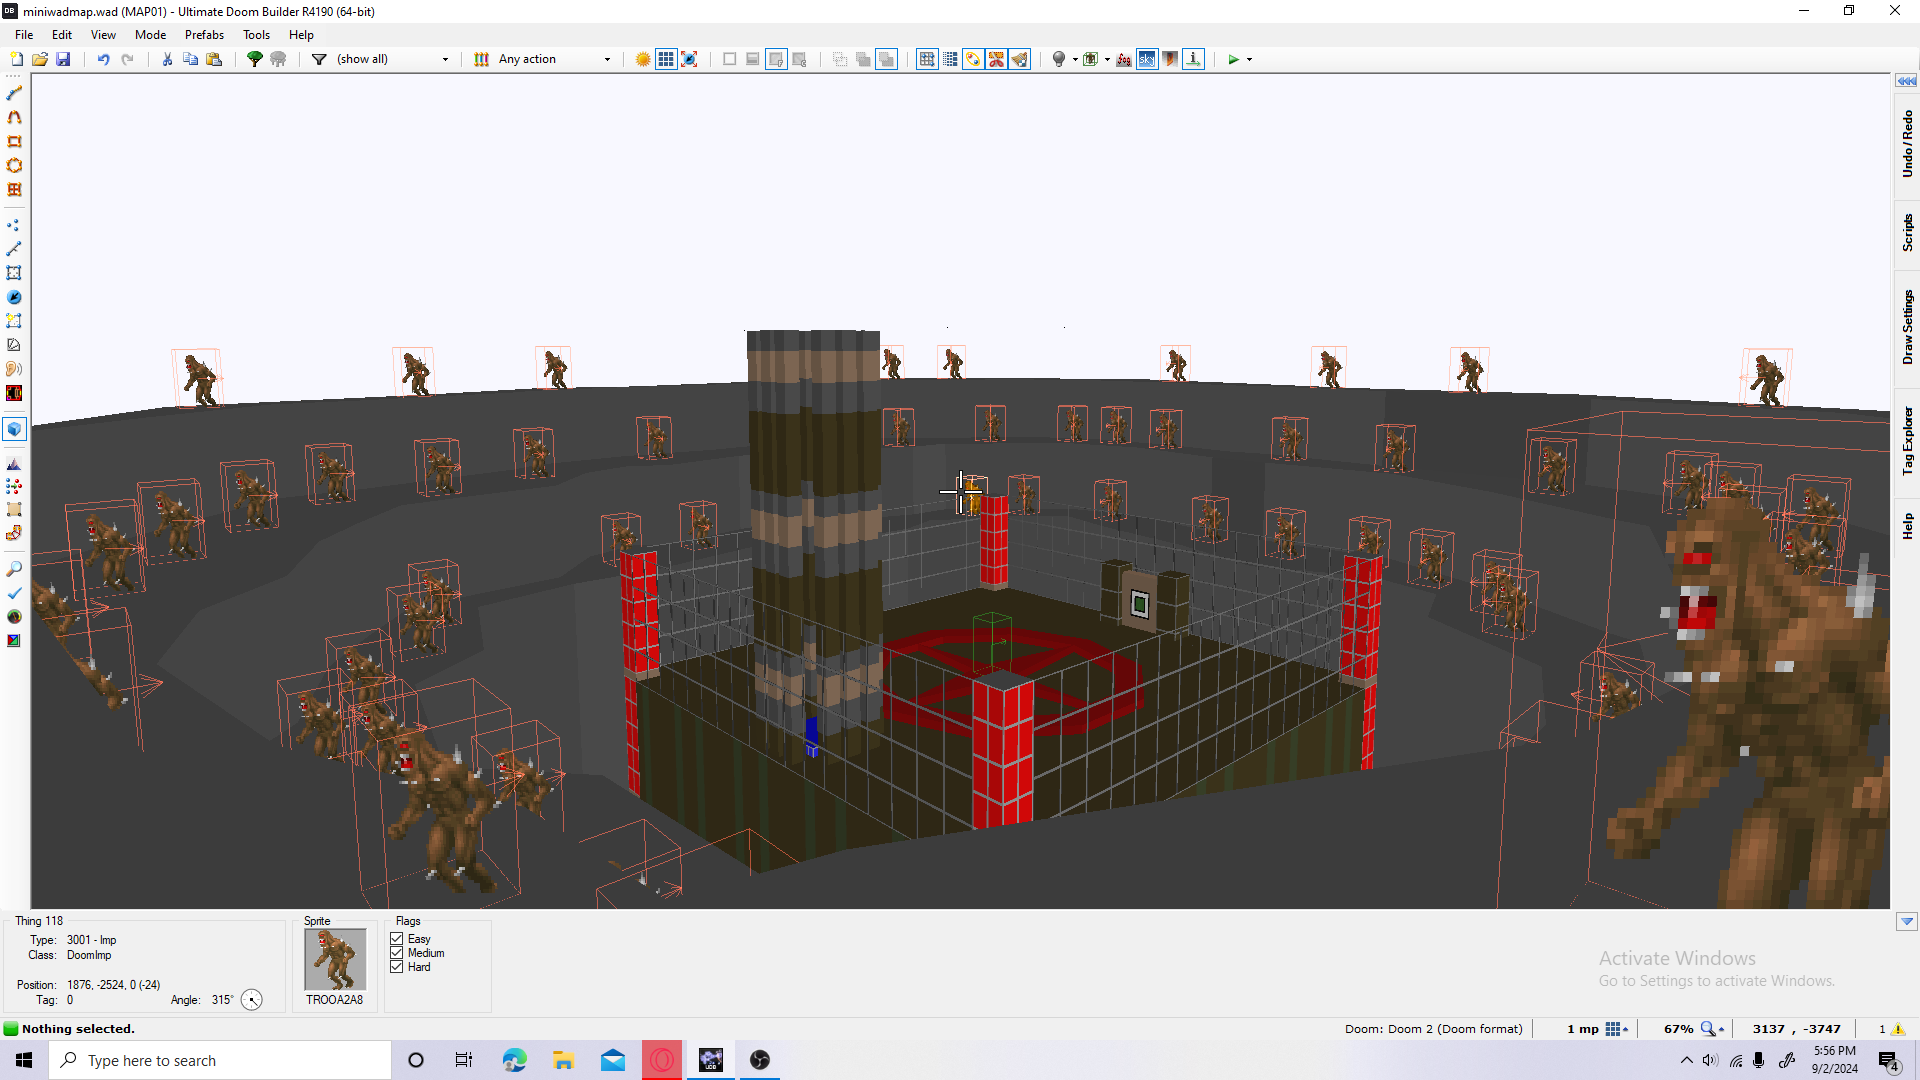This screenshot has height=1080, width=1920.
Task: Click the green tree icon in the toolbar
Action: click(255, 59)
